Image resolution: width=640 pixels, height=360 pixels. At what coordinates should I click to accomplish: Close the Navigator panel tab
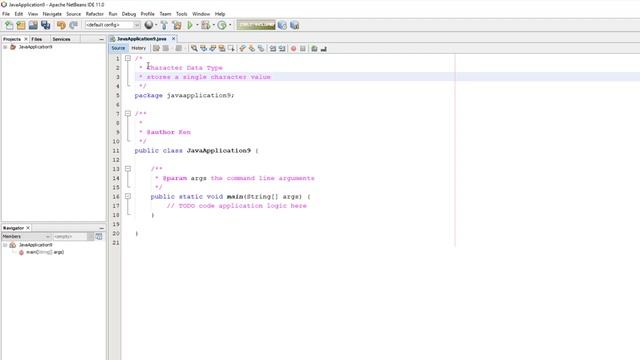28,228
